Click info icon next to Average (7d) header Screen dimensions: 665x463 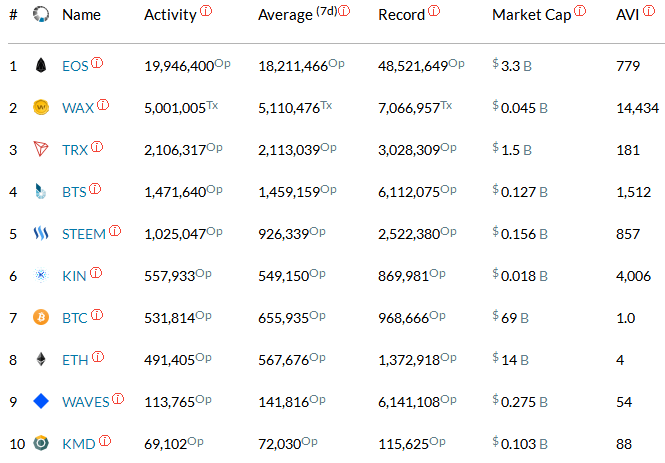click(344, 11)
